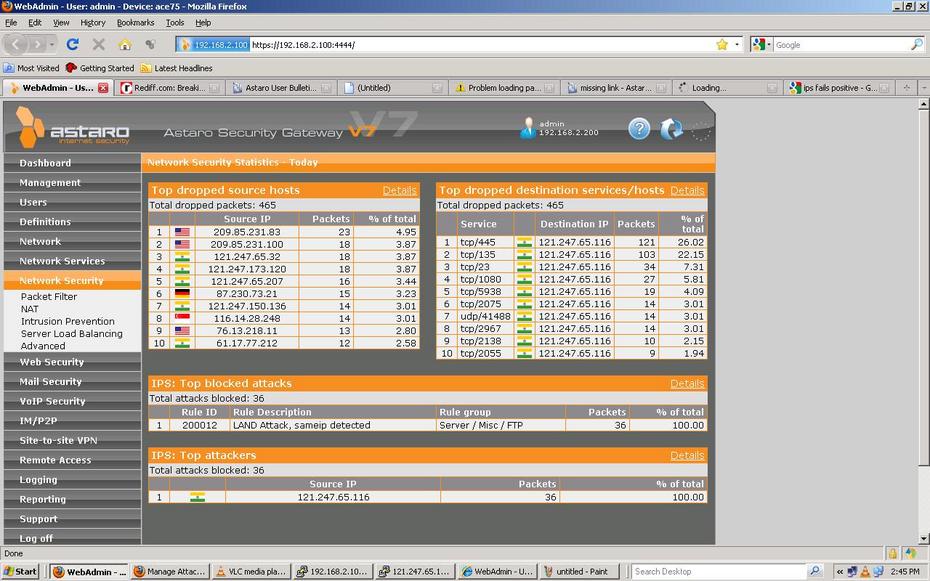Open the Reporting sidebar item
Image resolution: width=930 pixels, height=581 pixels.
72,499
